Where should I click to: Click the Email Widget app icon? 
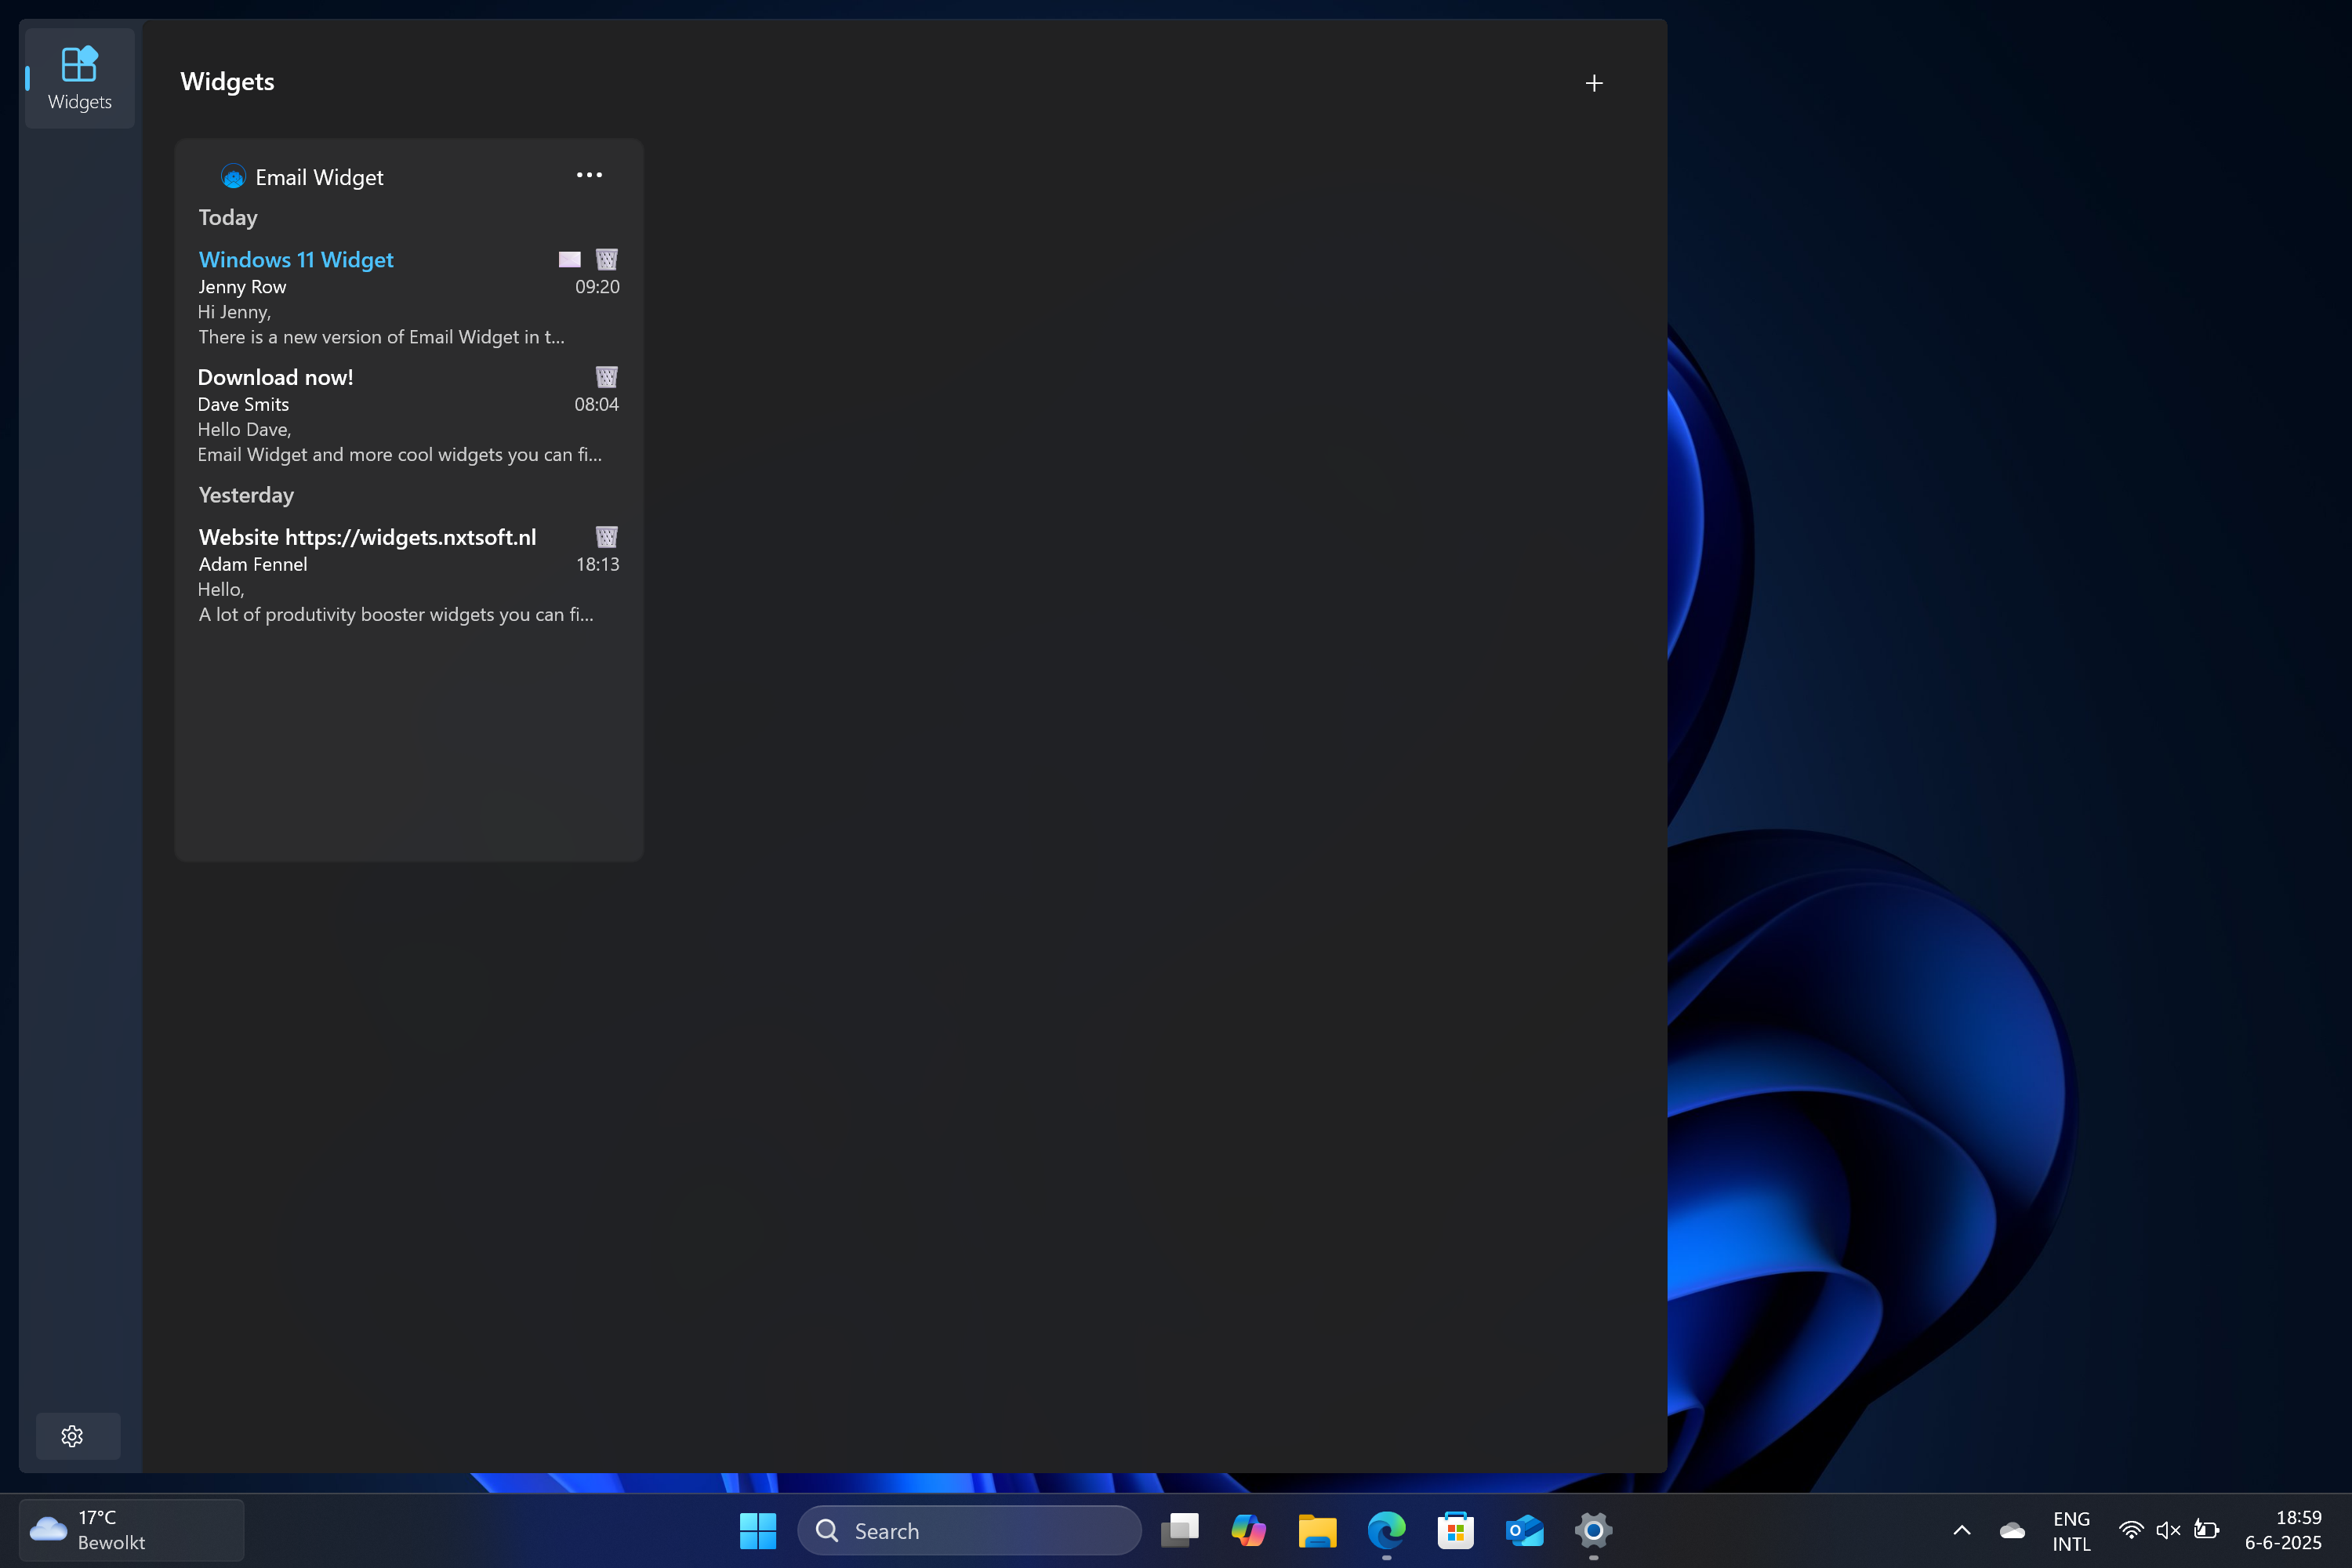tap(233, 177)
